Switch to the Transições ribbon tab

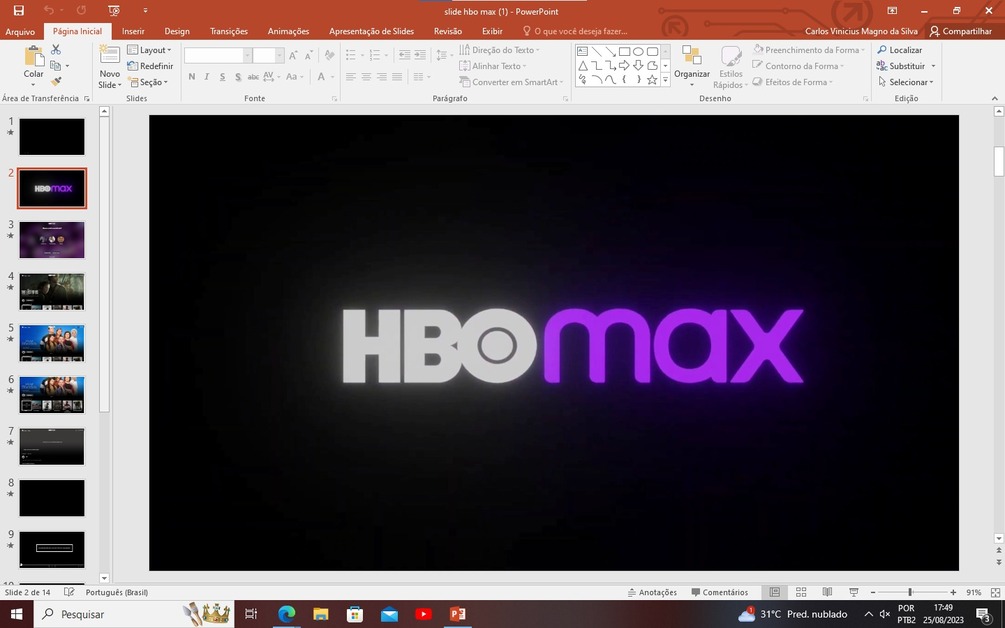point(228,31)
